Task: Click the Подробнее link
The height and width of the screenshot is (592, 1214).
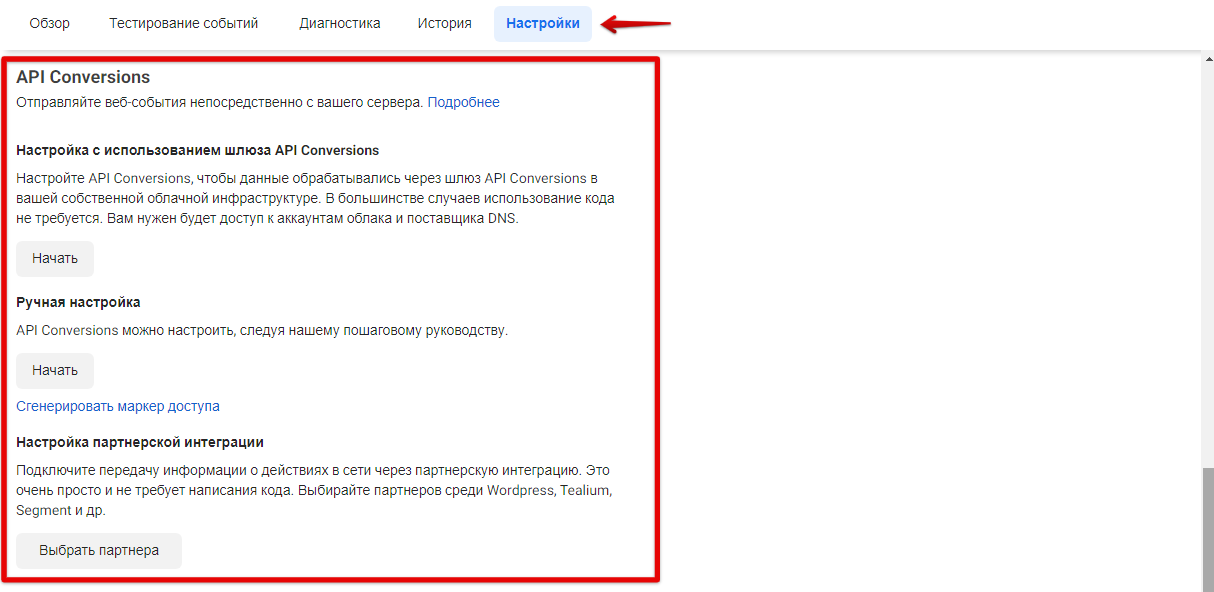Action: pos(463,102)
